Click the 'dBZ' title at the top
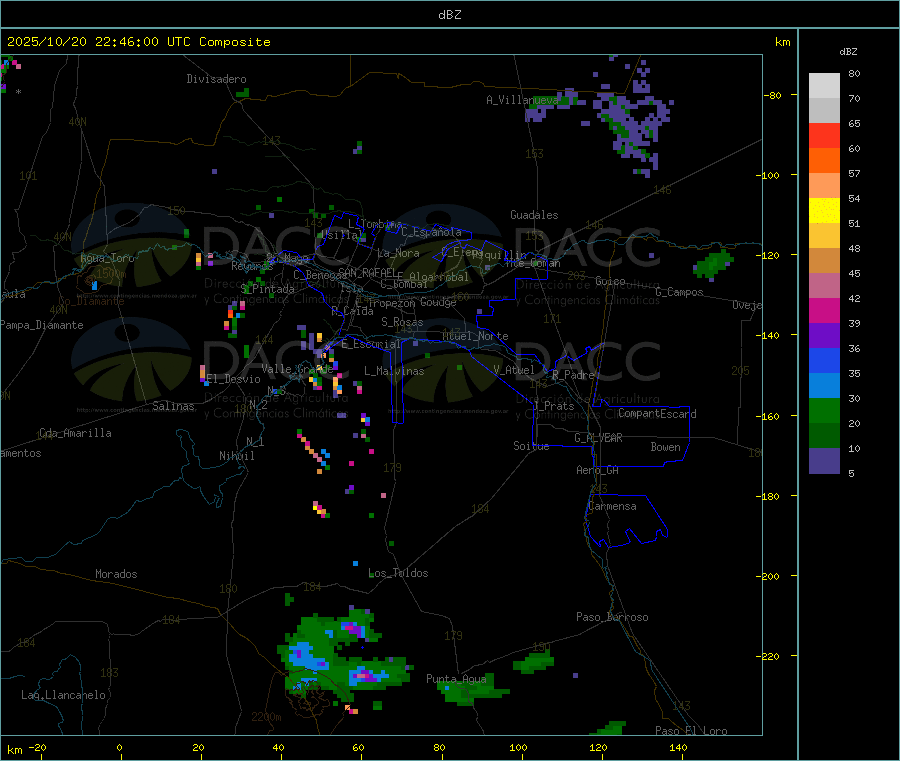The width and height of the screenshot is (900, 761). coord(449,15)
